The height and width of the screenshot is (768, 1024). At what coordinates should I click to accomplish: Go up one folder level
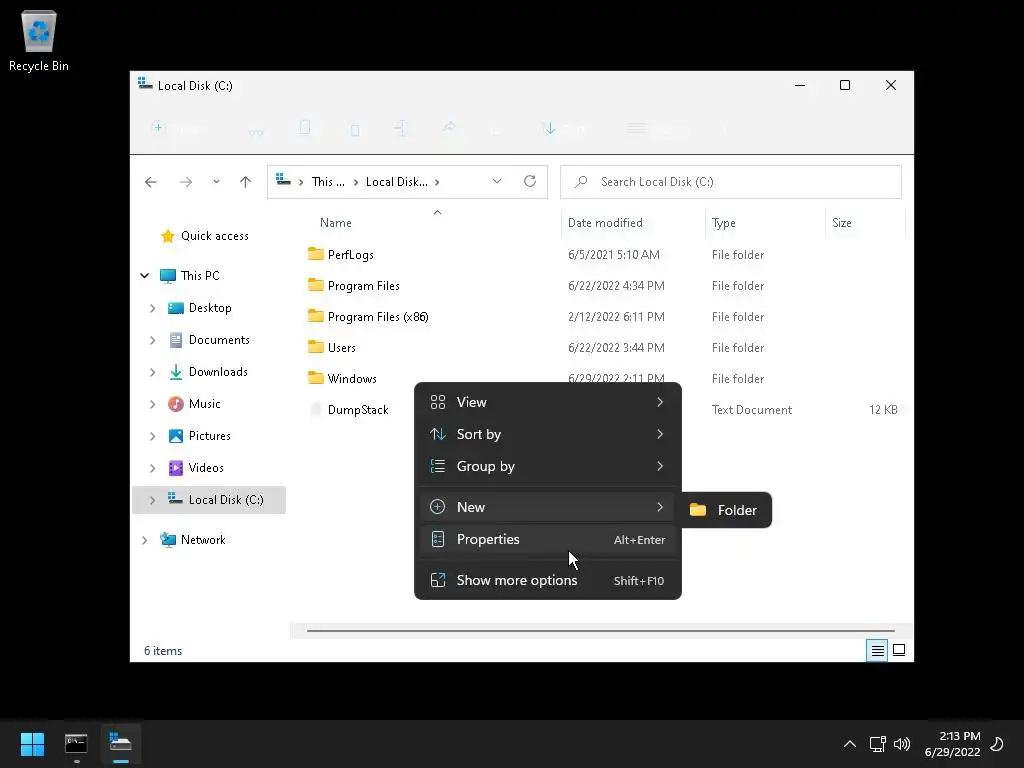coord(246,182)
